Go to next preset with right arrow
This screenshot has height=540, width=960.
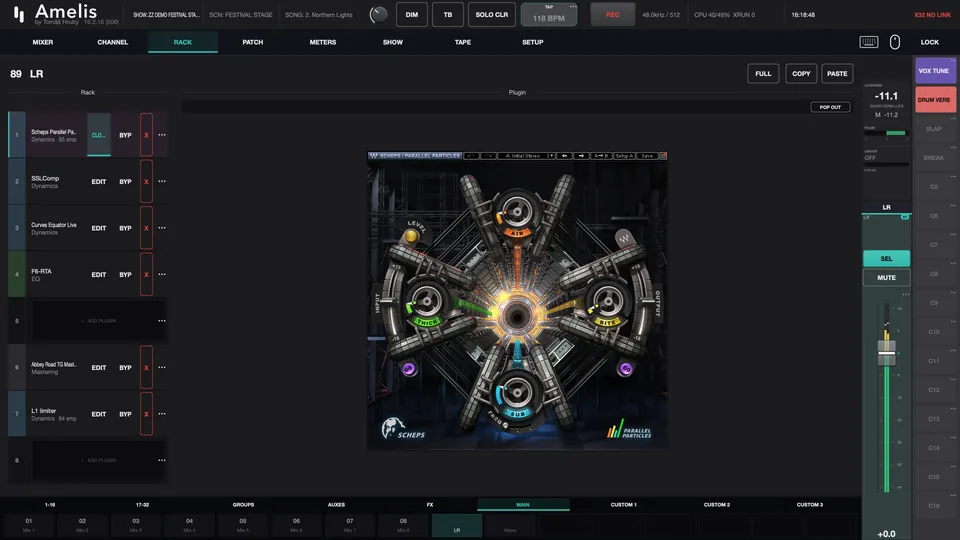tap(581, 156)
